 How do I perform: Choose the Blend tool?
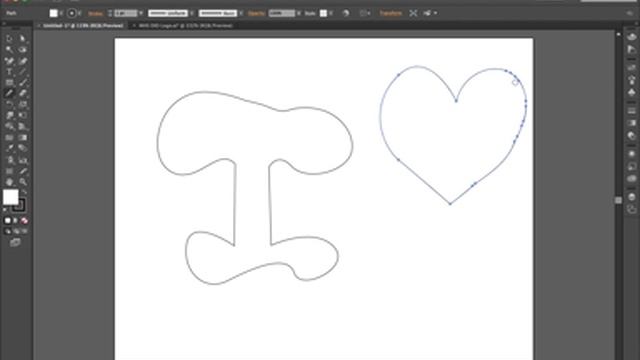coord(22,149)
